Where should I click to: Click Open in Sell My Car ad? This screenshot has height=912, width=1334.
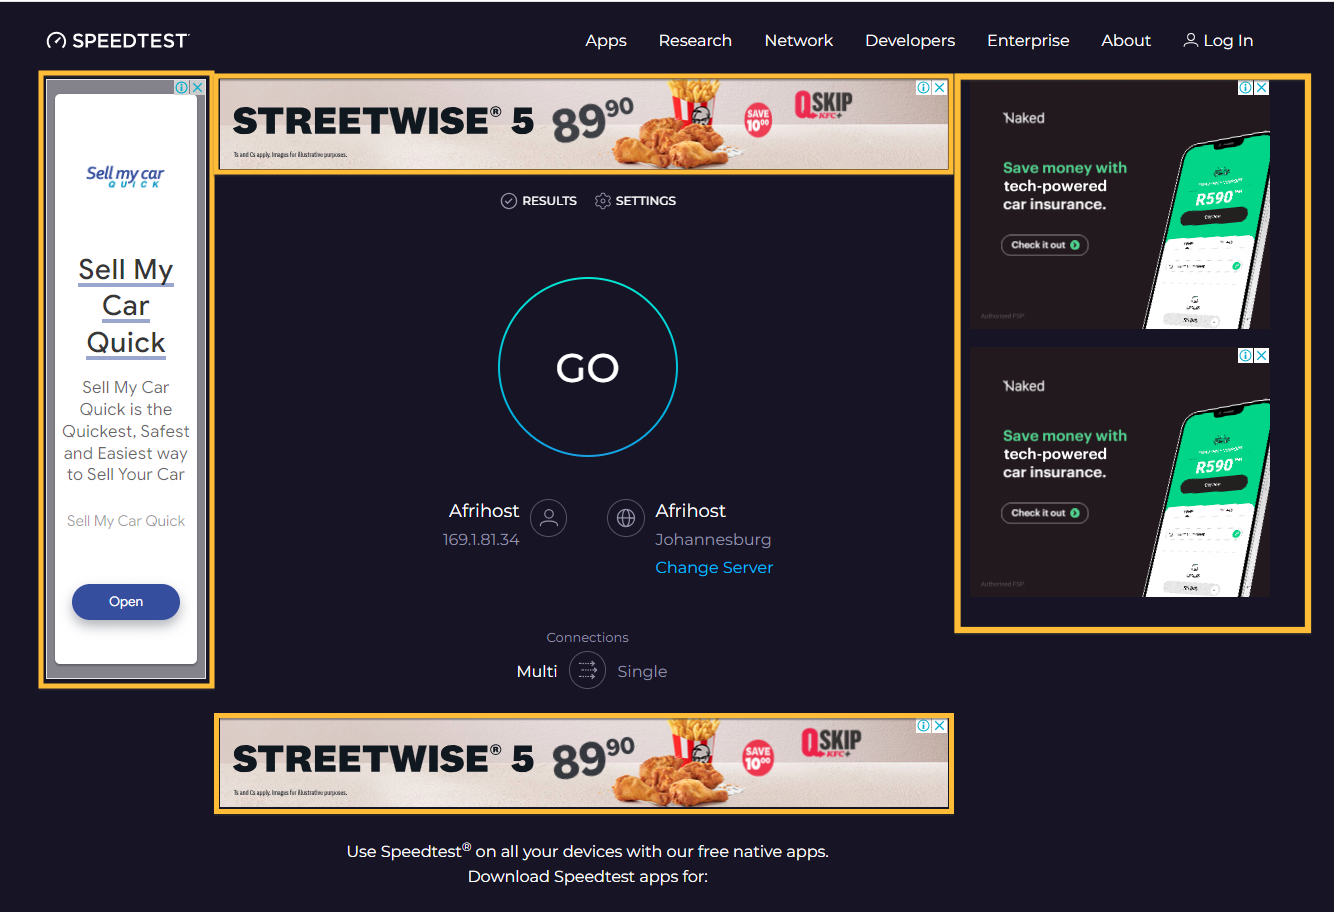[126, 601]
